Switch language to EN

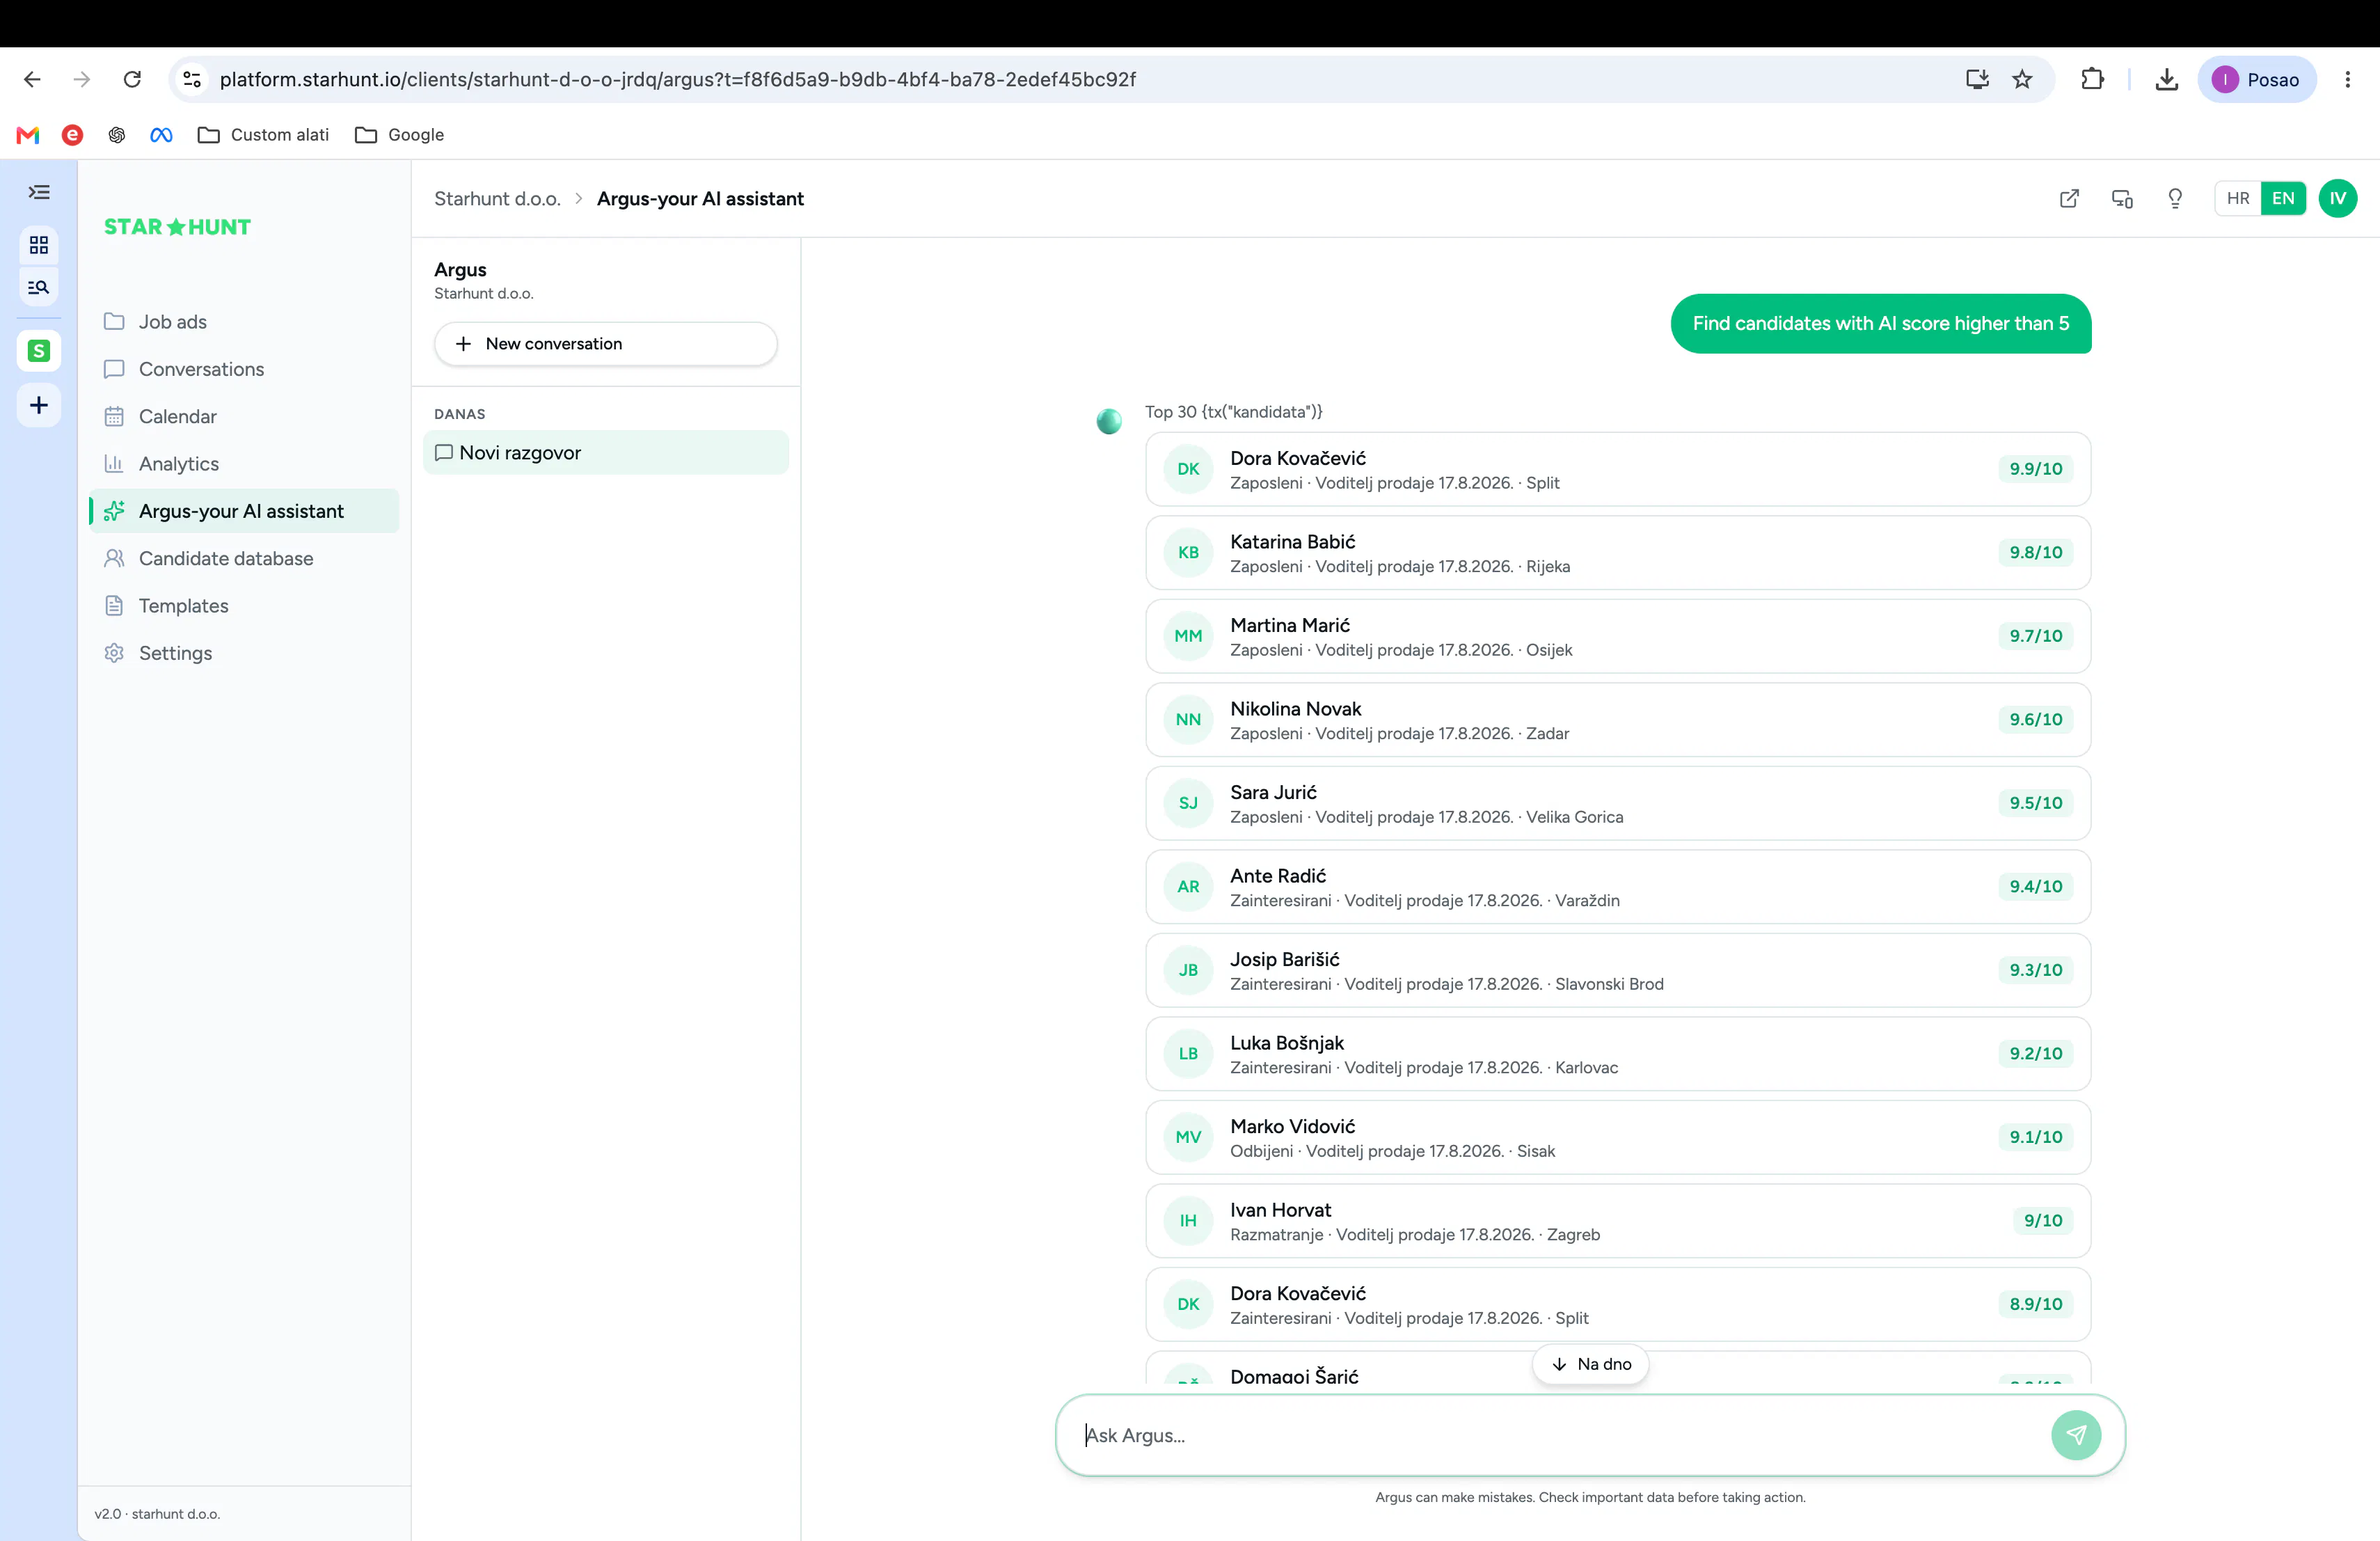point(2283,198)
